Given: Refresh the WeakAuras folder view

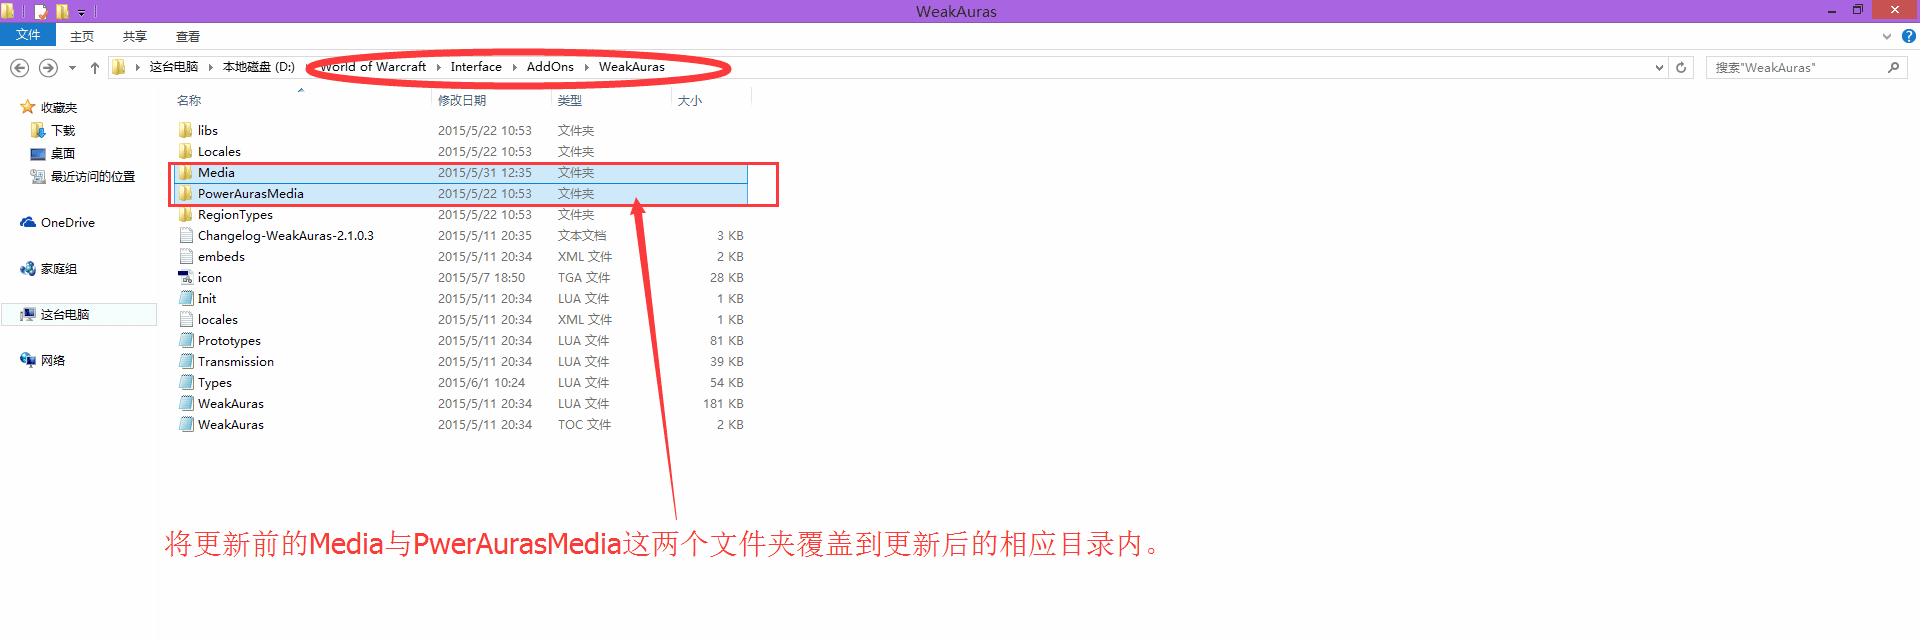Looking at the screenshot, I should coord(1681,68).
